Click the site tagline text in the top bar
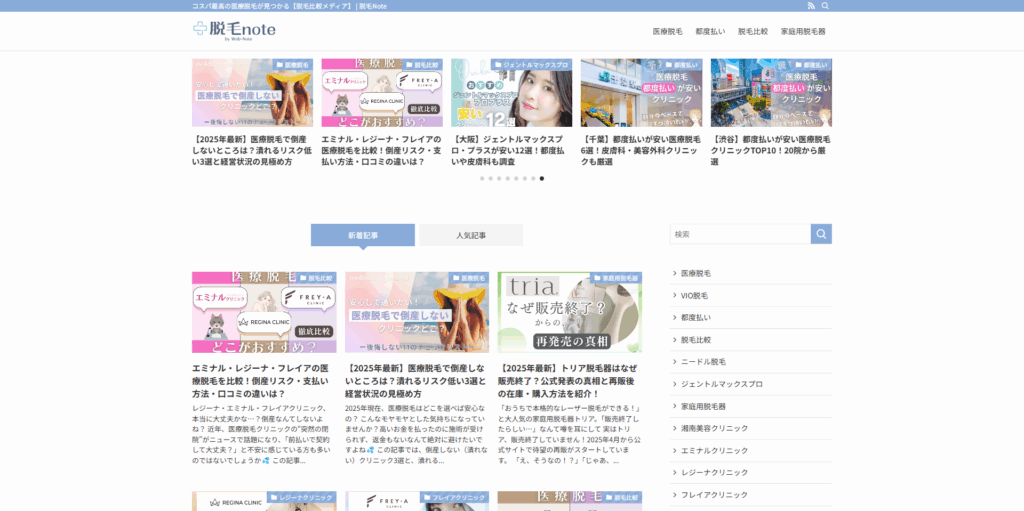1024x511 pixels. 289,6
